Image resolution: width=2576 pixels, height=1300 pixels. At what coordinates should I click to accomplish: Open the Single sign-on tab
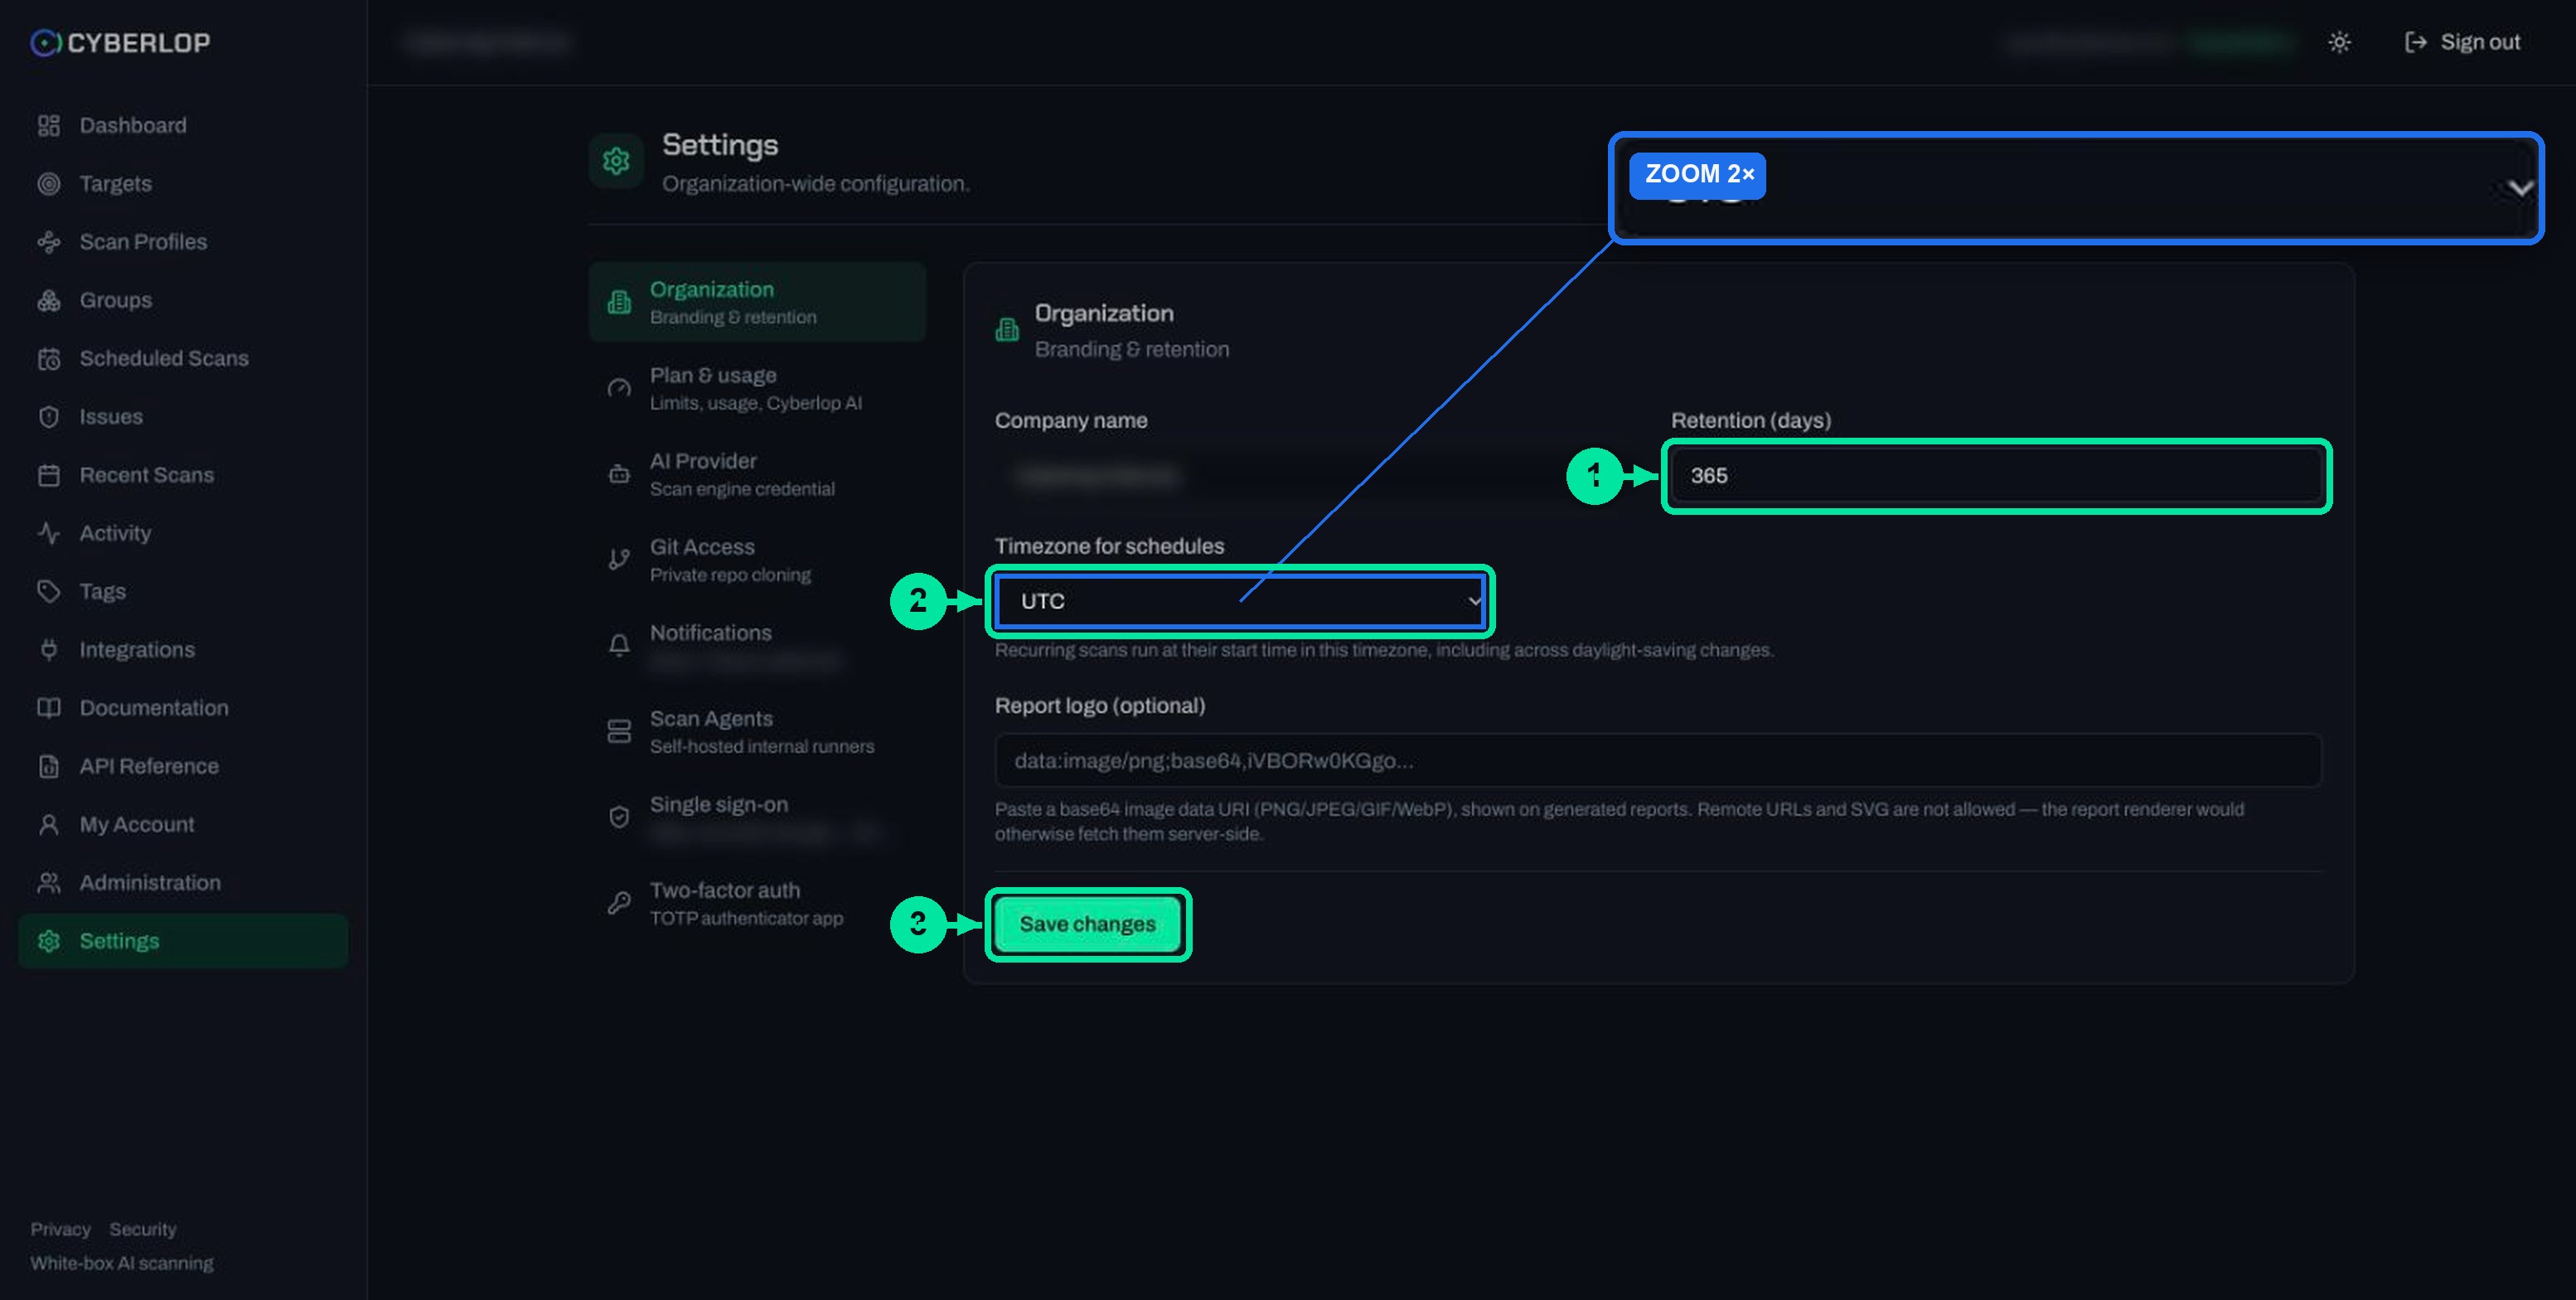[757, 818]
